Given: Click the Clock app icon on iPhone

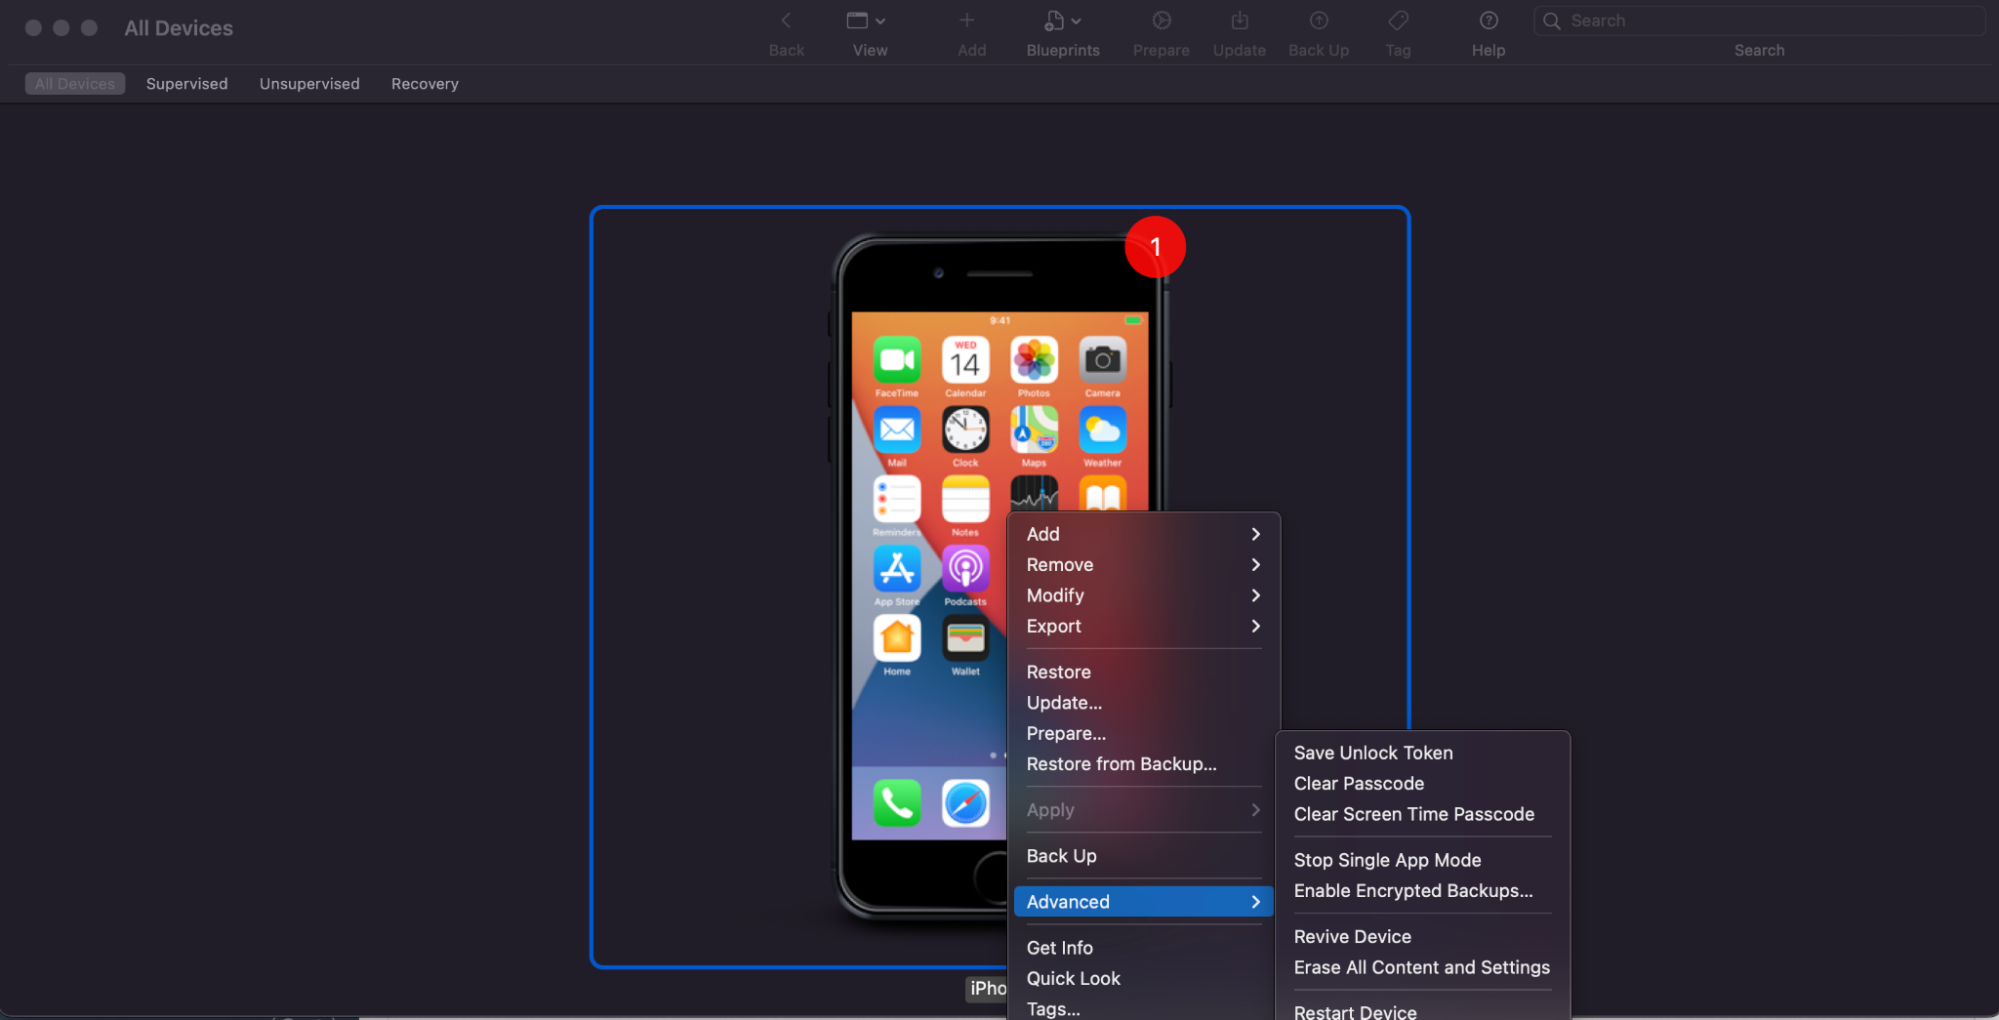Looking at the screenshot, I should point(965,430).
